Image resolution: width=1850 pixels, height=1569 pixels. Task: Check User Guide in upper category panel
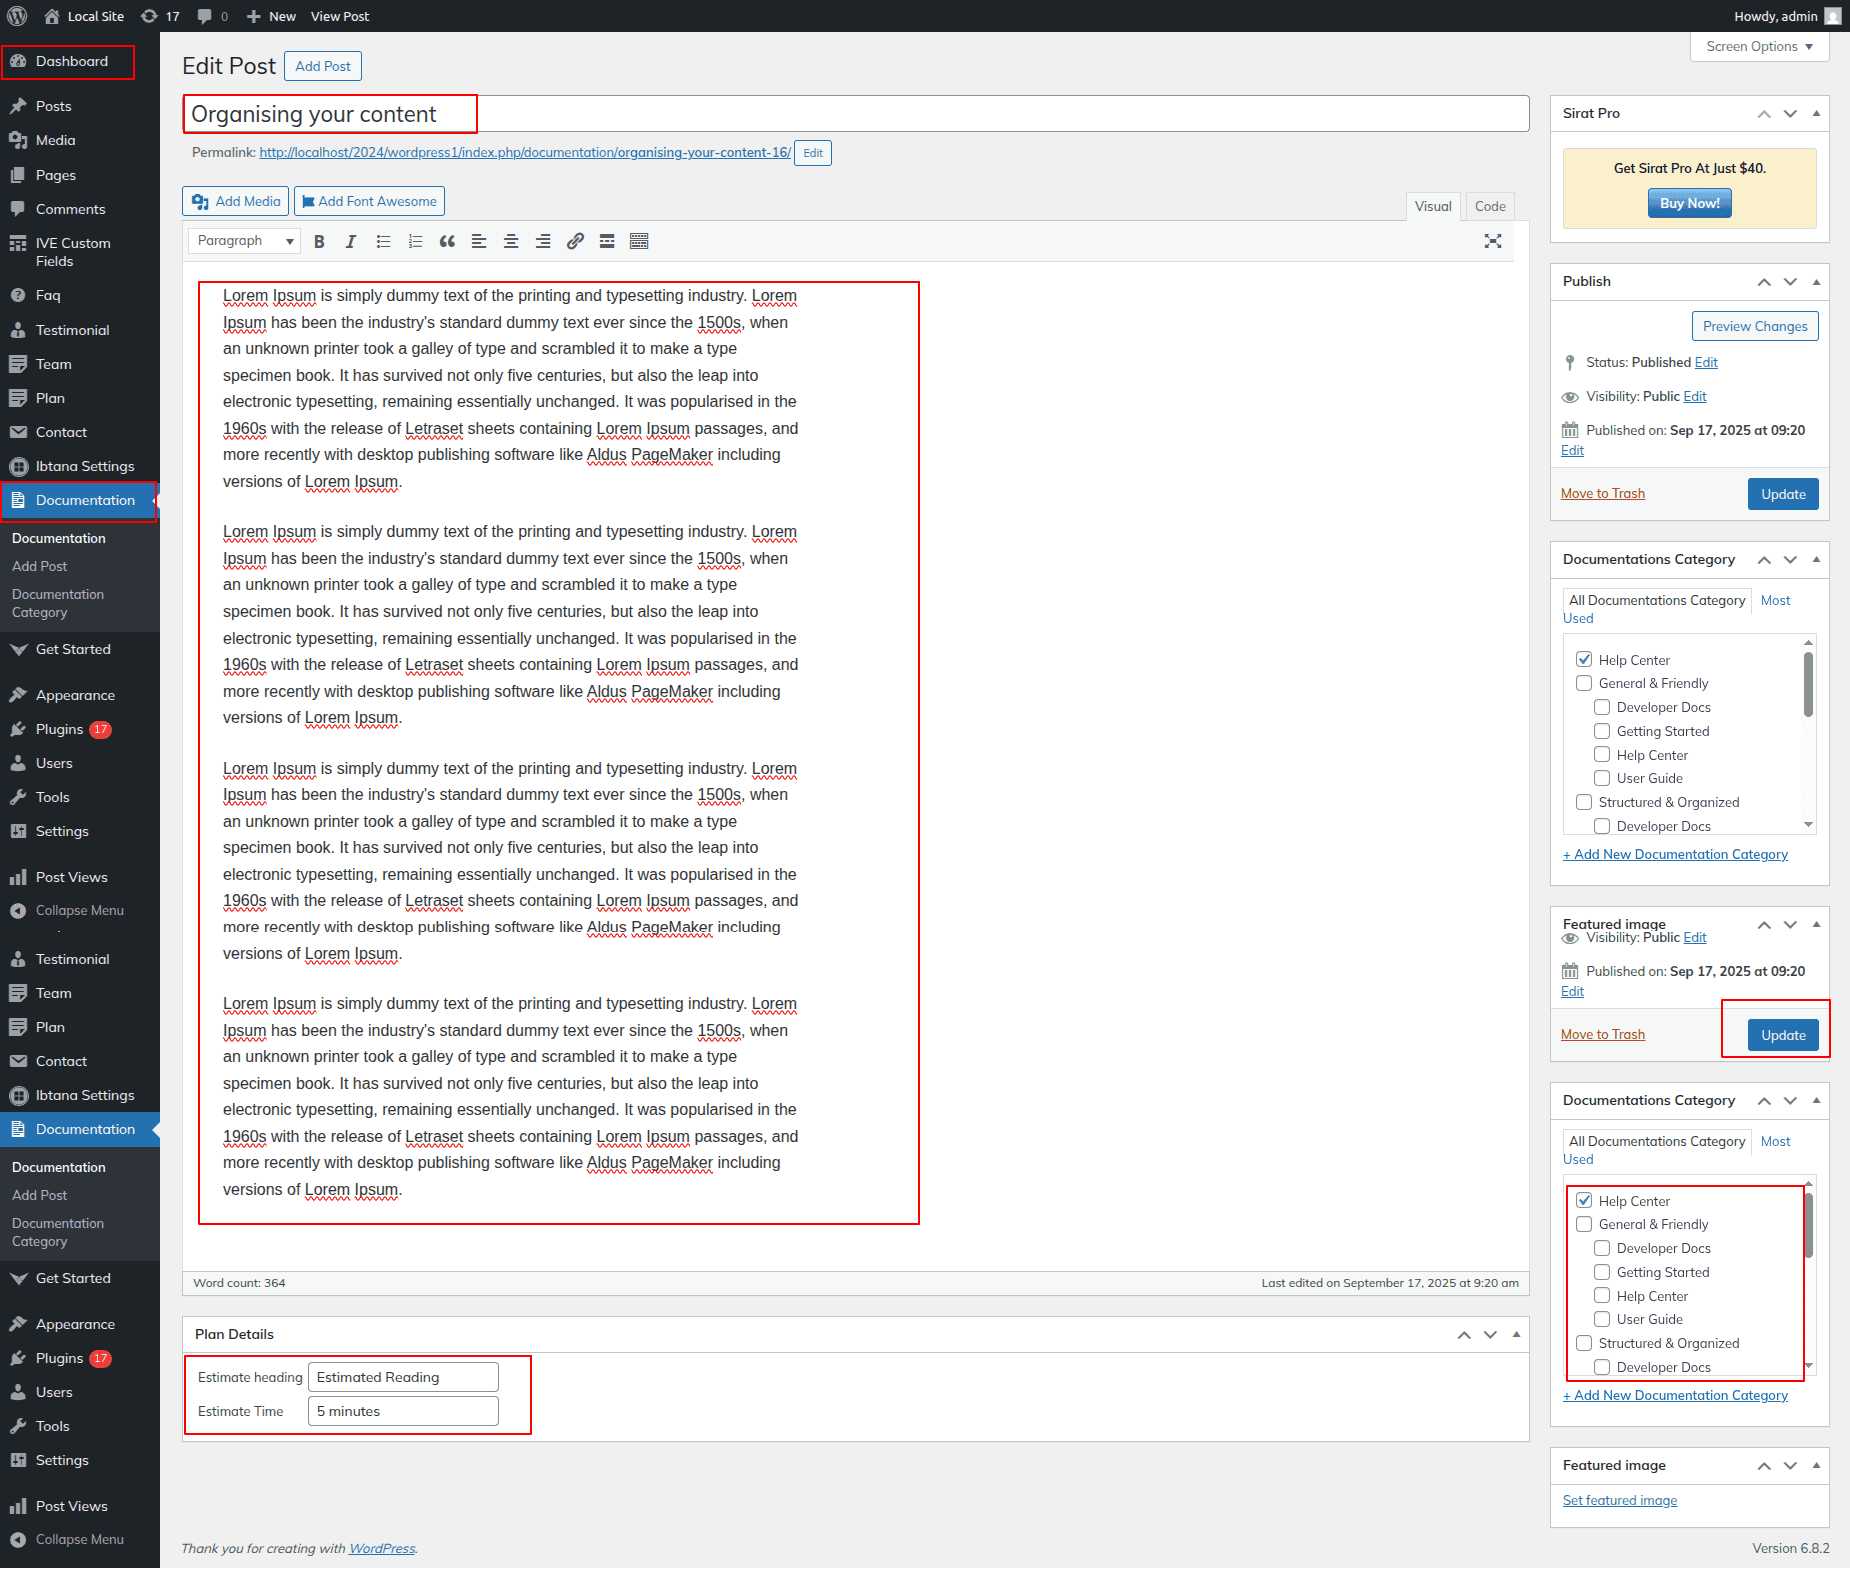tap(1602, 778)
